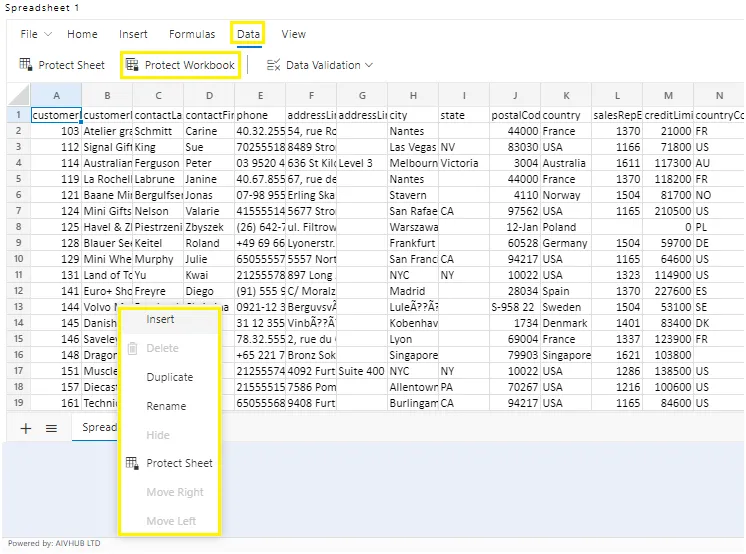This screenshot has height=554, width=746.
Task: Choose Rename from the context menu
Action: click(167, 406)
